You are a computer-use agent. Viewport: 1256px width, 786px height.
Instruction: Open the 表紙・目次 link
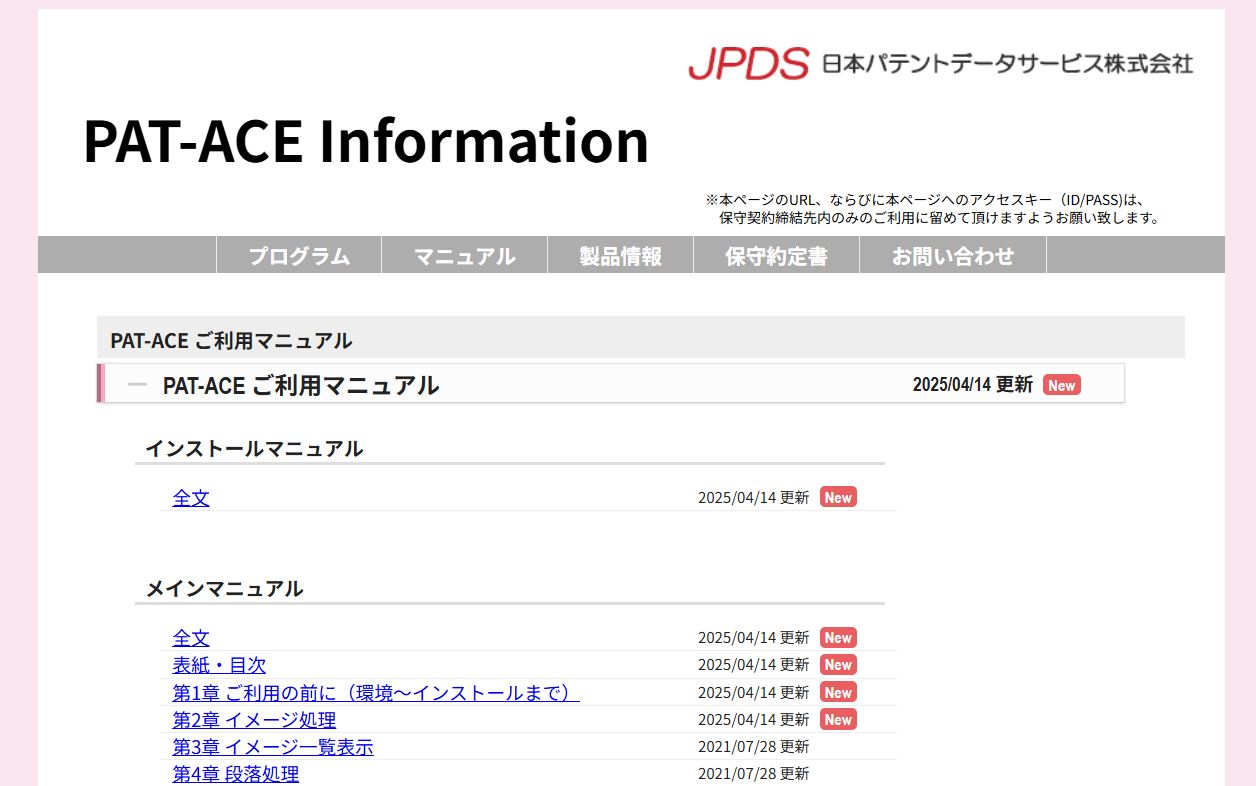click(219, 665)
